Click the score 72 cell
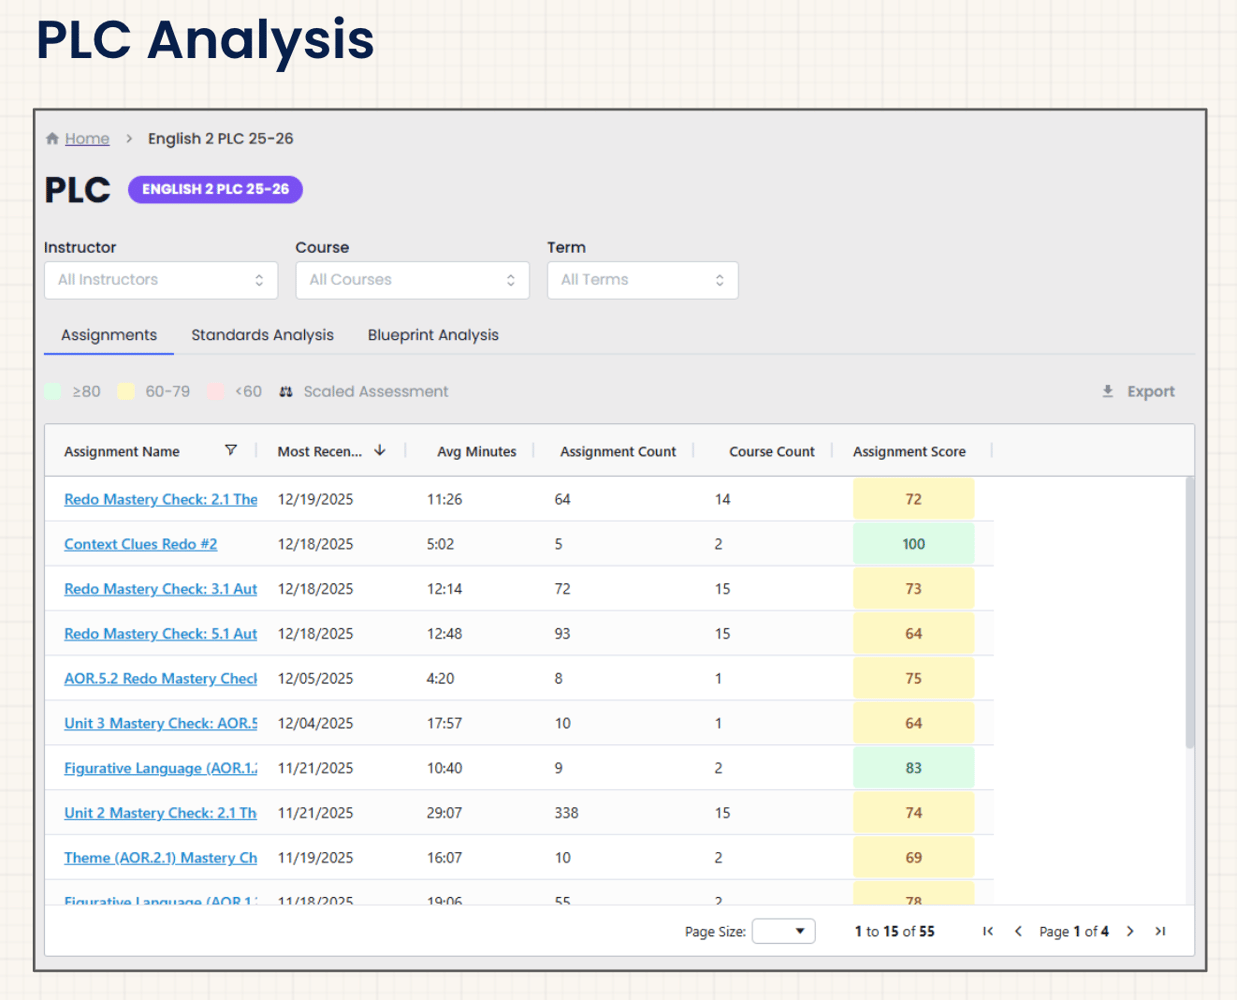The height and width of the screenshot is (1000, 1237). click(x=914, y=499)
